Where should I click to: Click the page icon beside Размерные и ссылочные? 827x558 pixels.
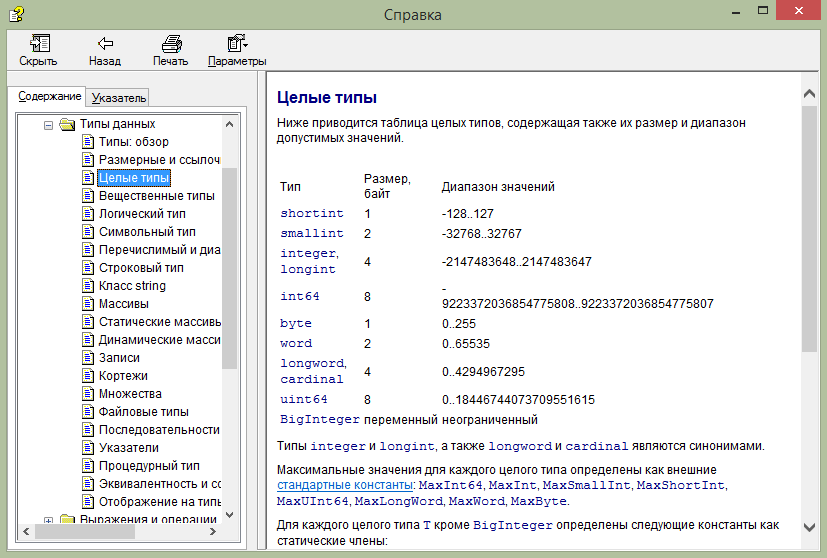(x=88, y=160)
